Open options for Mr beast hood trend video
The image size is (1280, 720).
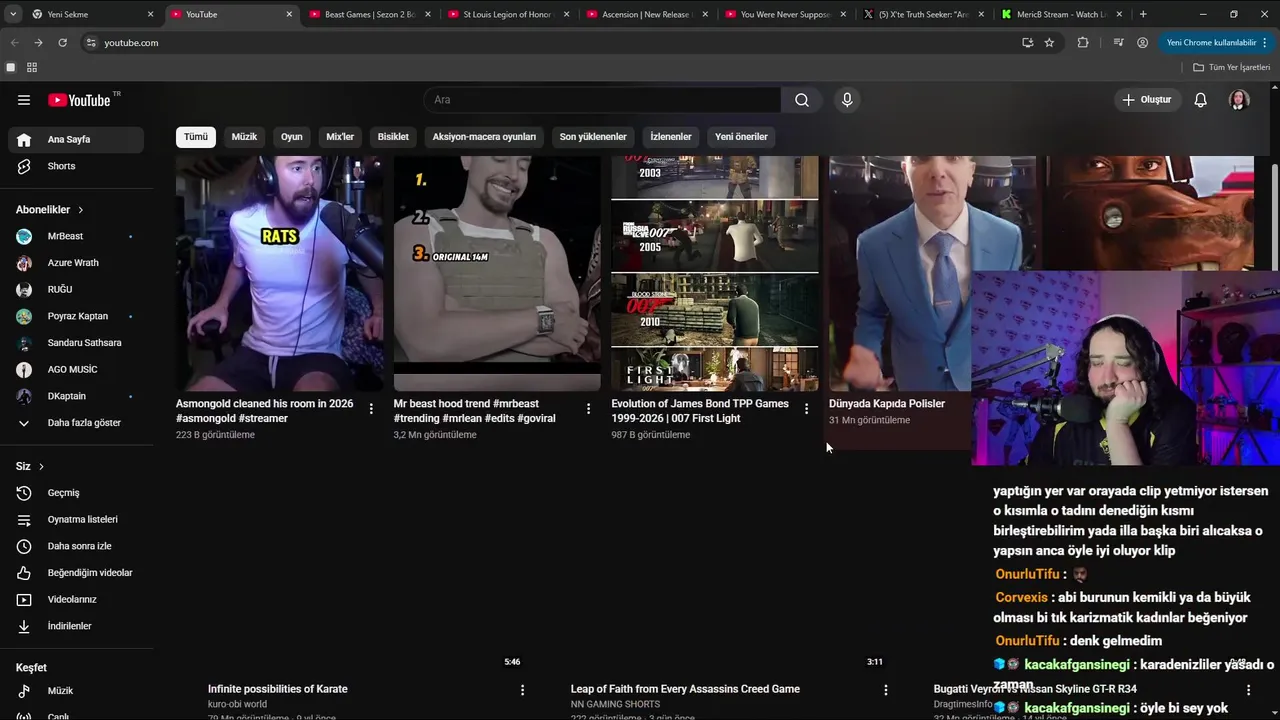(588, 409)
